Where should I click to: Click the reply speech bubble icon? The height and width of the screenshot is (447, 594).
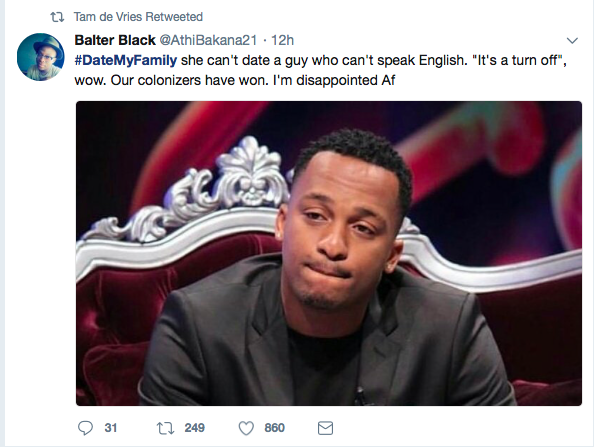(85, 428)
